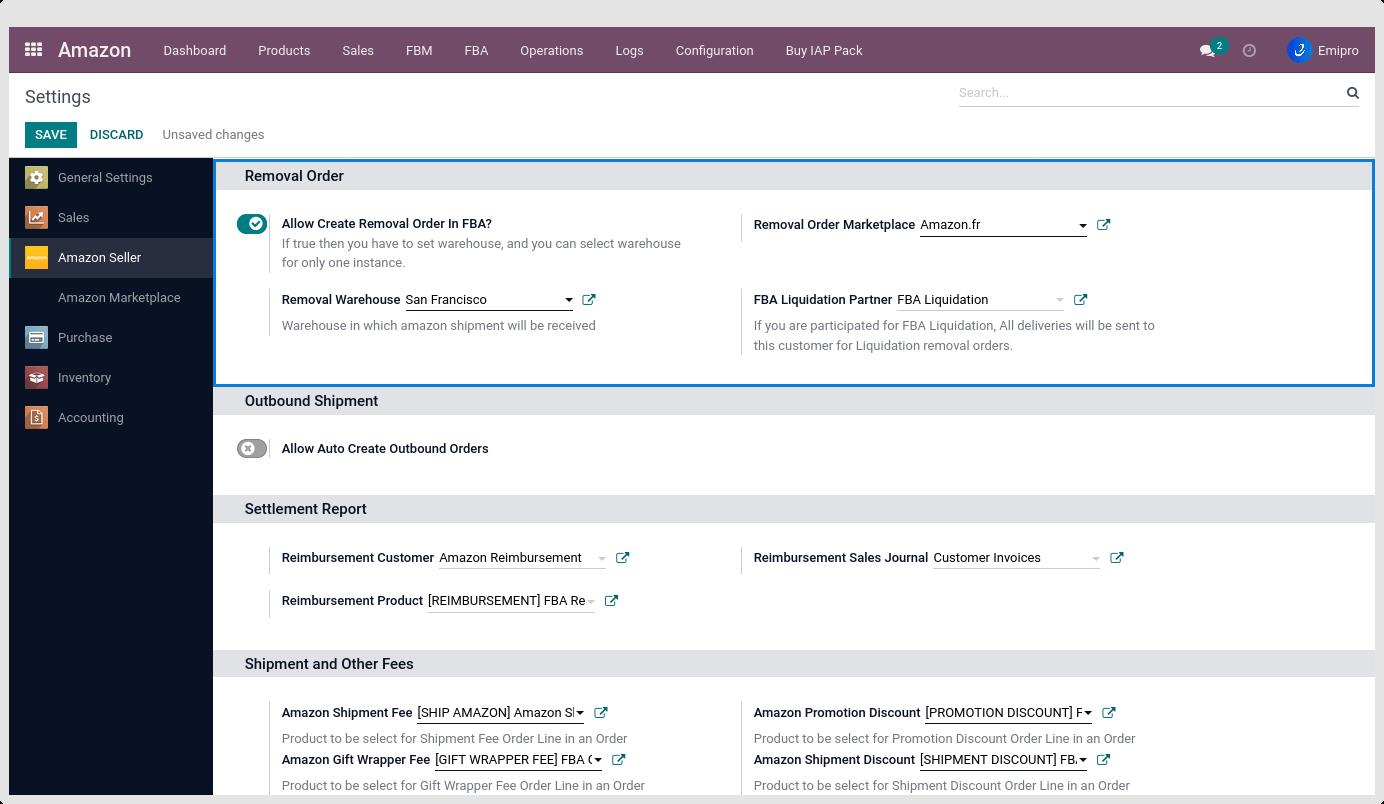This screenshot has width=1384, height=804.
Task: Open the Buy IAP Pack menu
Action: tap(824, 50)
